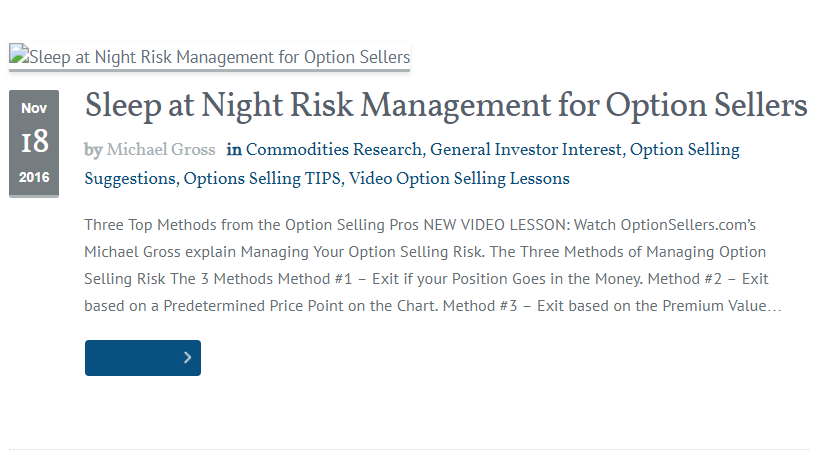Click the word 'by' before the author
Screen dimensions: 816x459
point(93,150)
